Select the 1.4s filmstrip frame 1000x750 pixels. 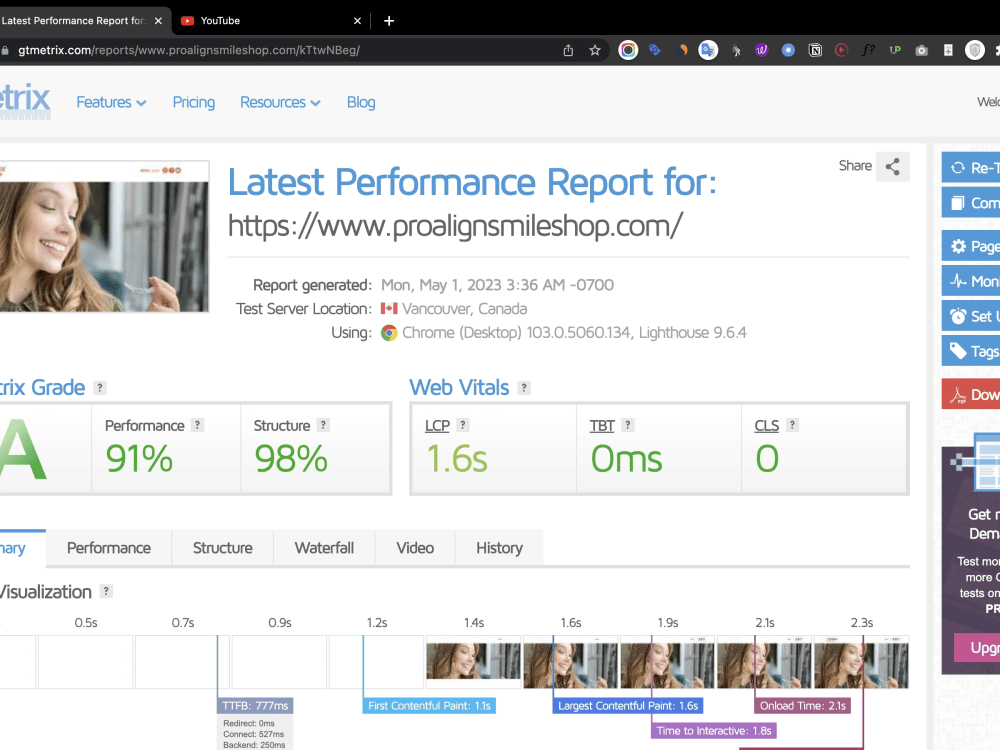pyautogui.click(x=473, y=662)
